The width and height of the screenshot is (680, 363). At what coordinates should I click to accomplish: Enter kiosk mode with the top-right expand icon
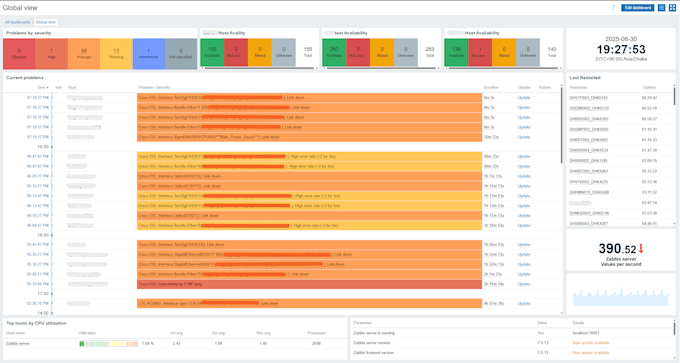(672, 8)
